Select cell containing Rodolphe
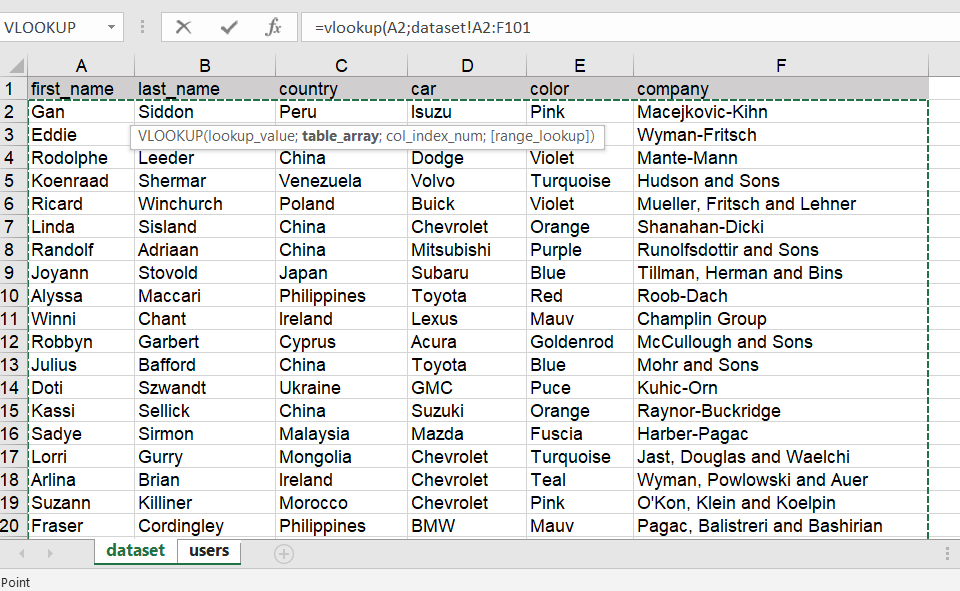 coord(81,158)
